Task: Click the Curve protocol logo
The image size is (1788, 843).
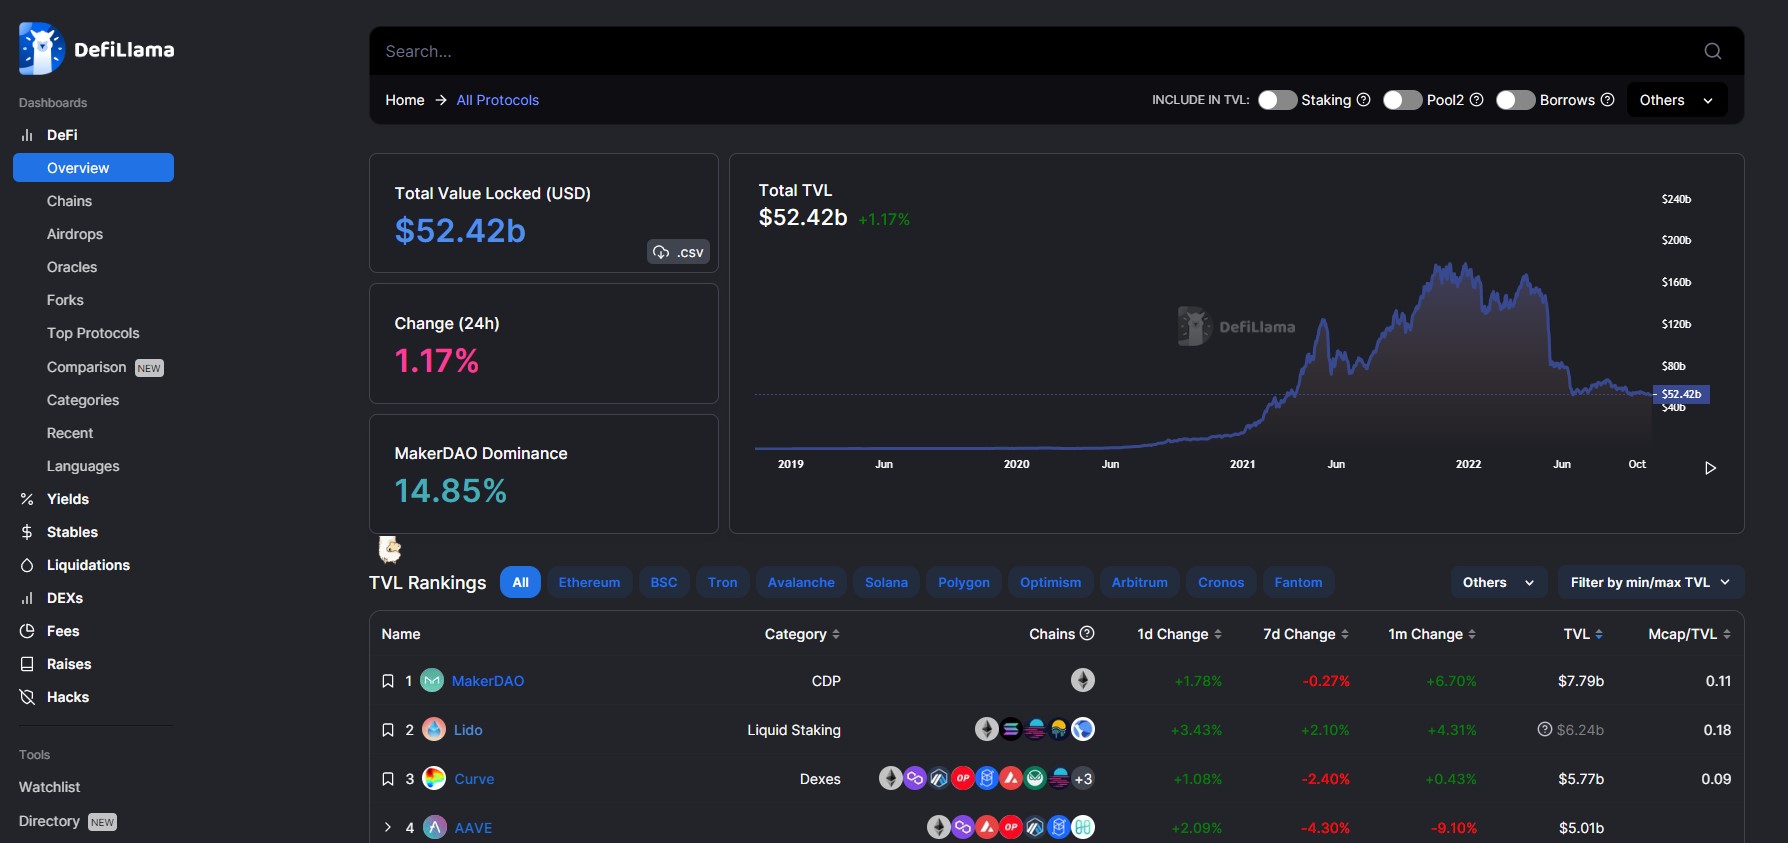Action: pos(434,779)
